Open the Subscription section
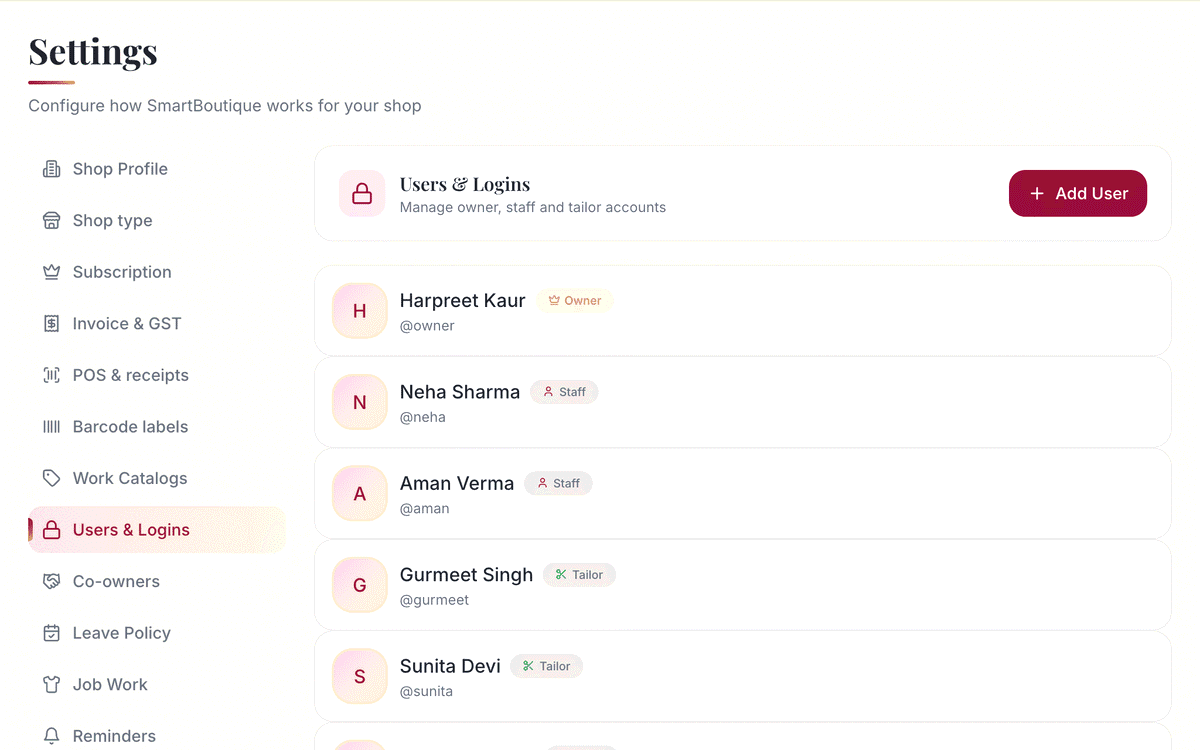This screenshot has height=750, width=1200. tap(157, 272)
